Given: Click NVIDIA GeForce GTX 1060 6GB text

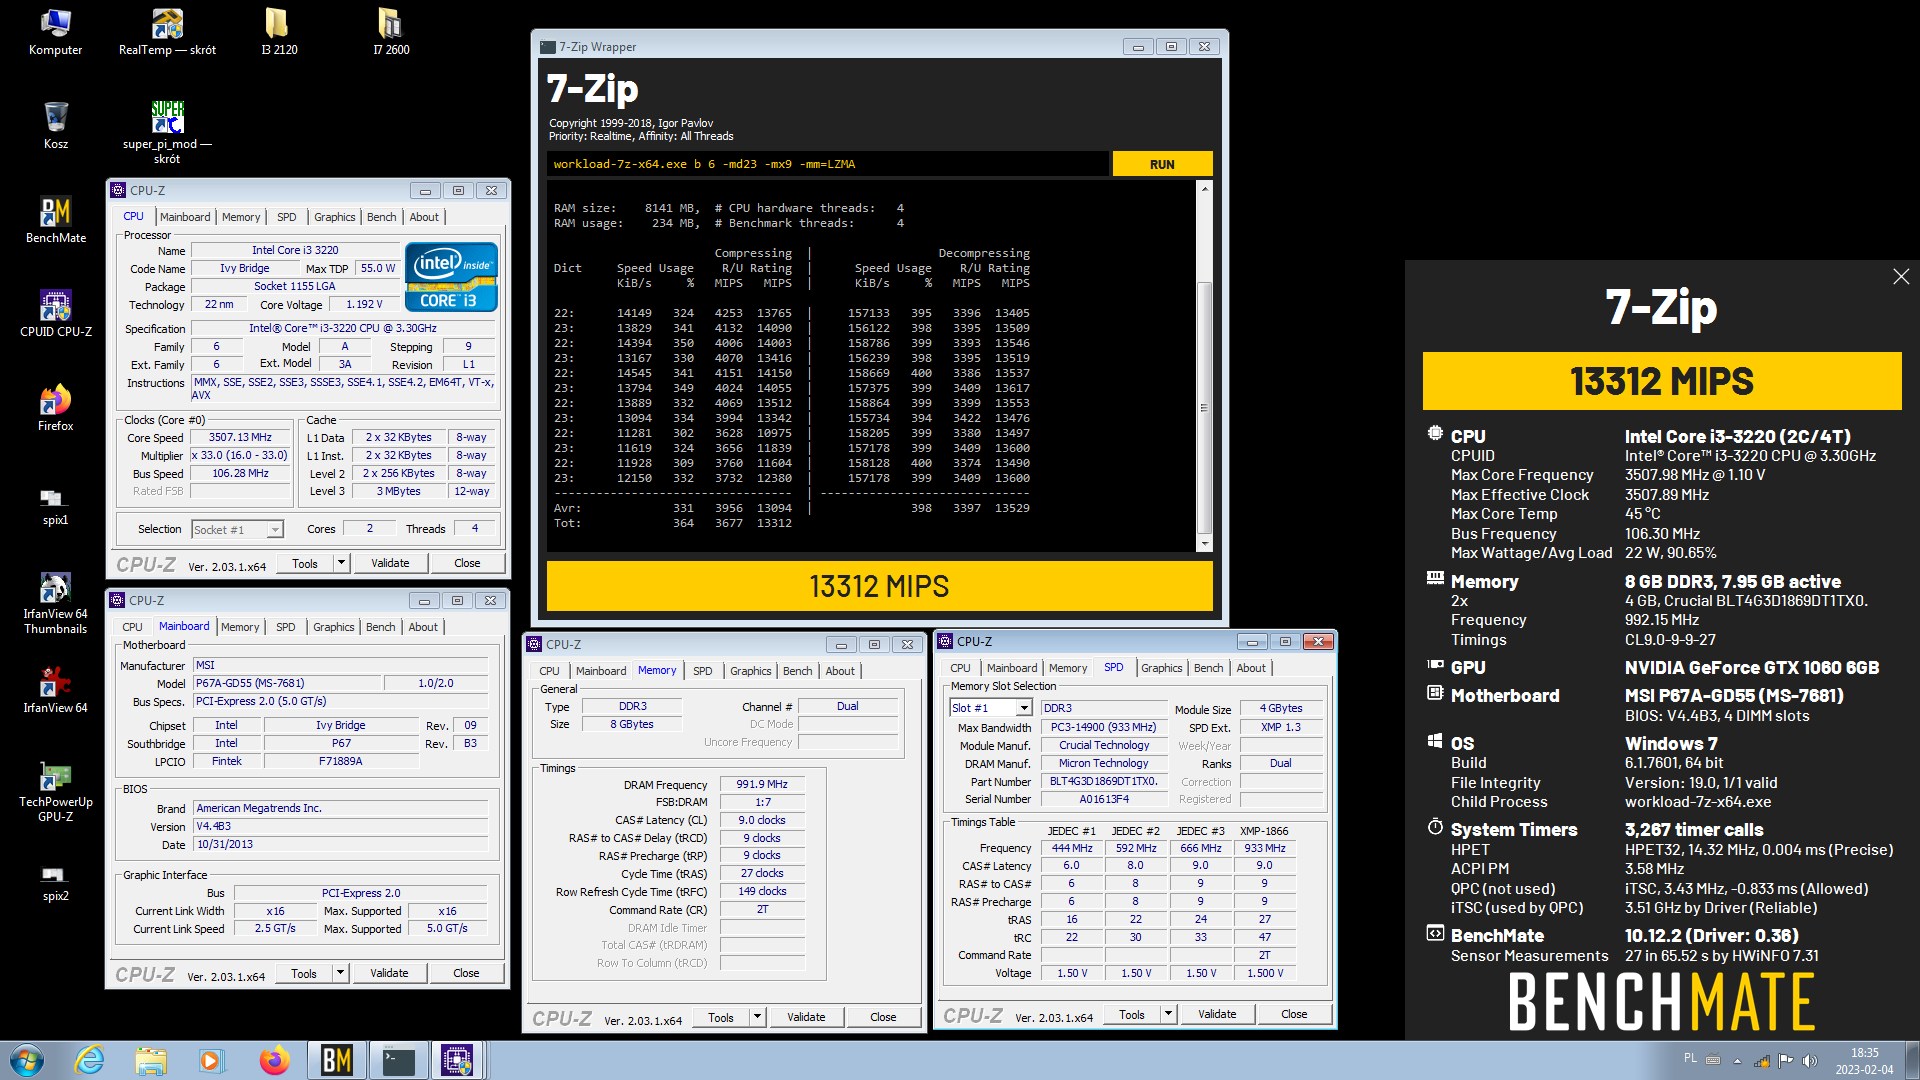Looking at the screenshot, I should 1751,667.
